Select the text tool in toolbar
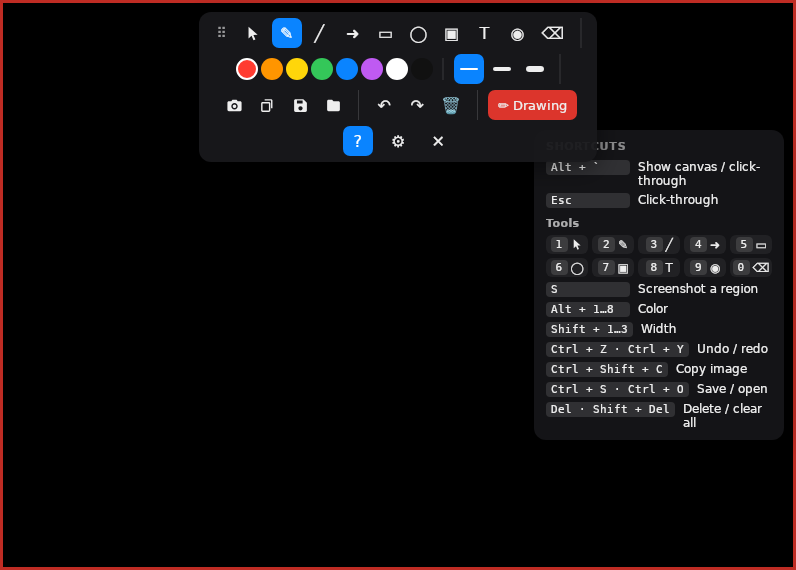 point(484,33)
